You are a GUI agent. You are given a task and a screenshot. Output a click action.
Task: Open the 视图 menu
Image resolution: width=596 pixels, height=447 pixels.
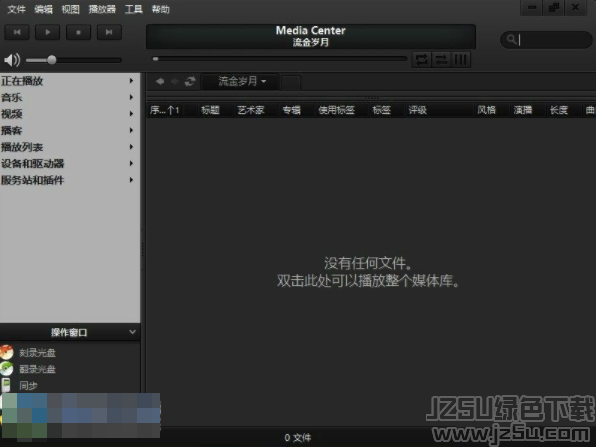click(x=70, y=9)
